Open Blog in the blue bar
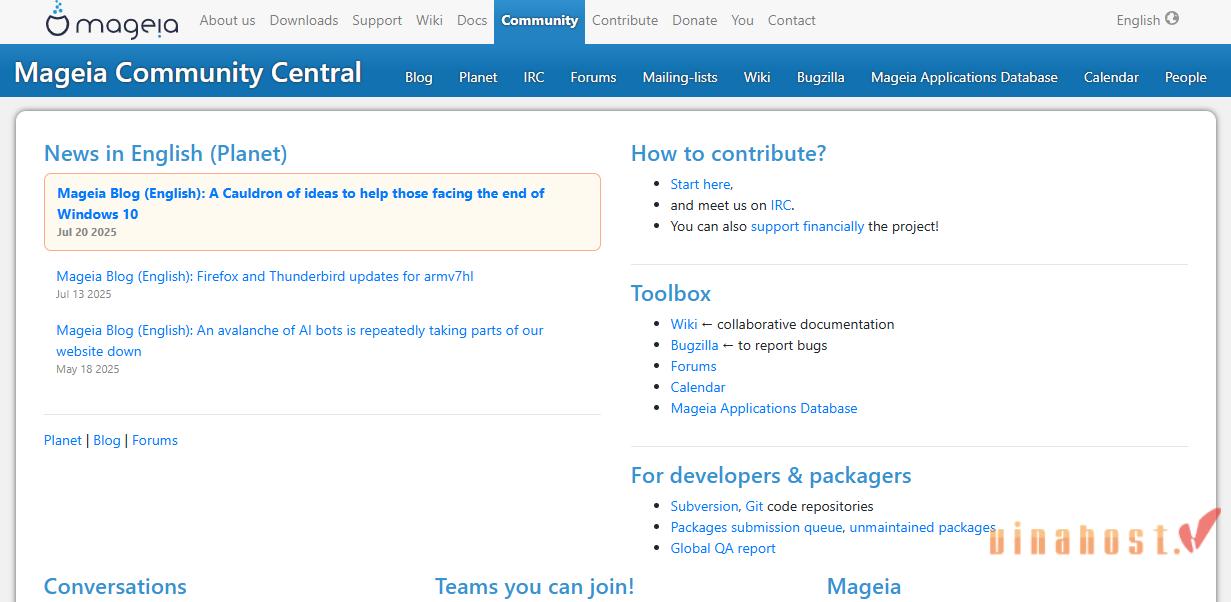Viewport: 1231px width, 602px height. (x=419, y=77)
